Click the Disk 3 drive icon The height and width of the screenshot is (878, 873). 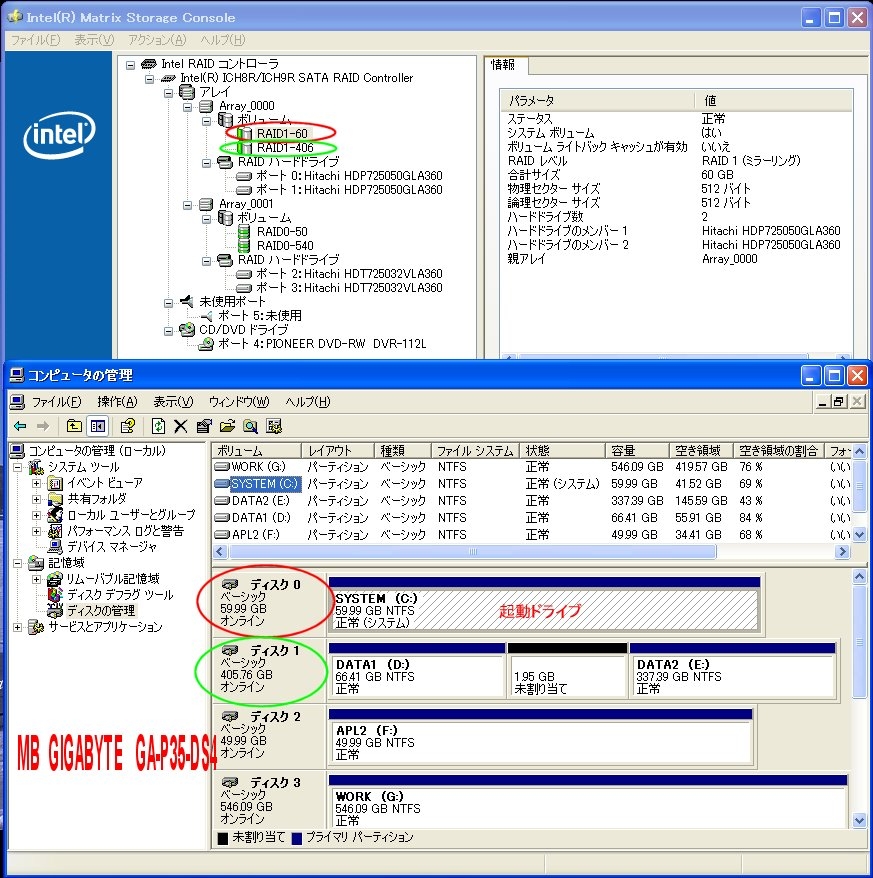click(230, 782)
